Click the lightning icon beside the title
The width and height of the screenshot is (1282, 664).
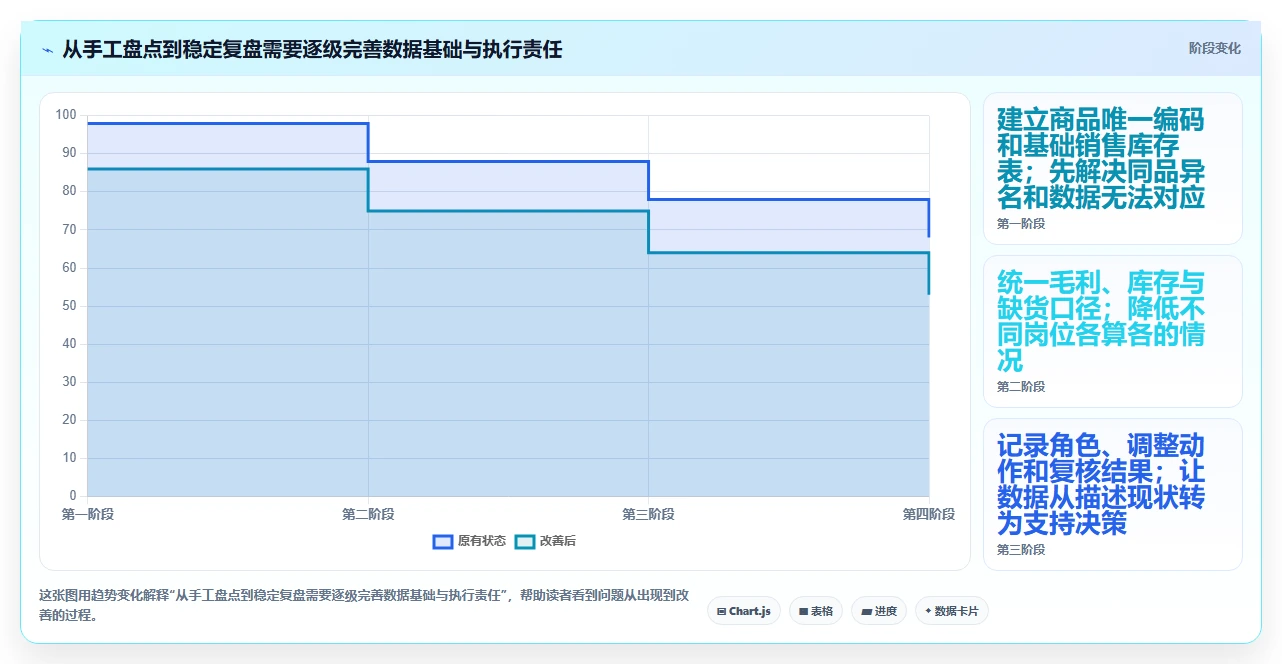point(48,49)
